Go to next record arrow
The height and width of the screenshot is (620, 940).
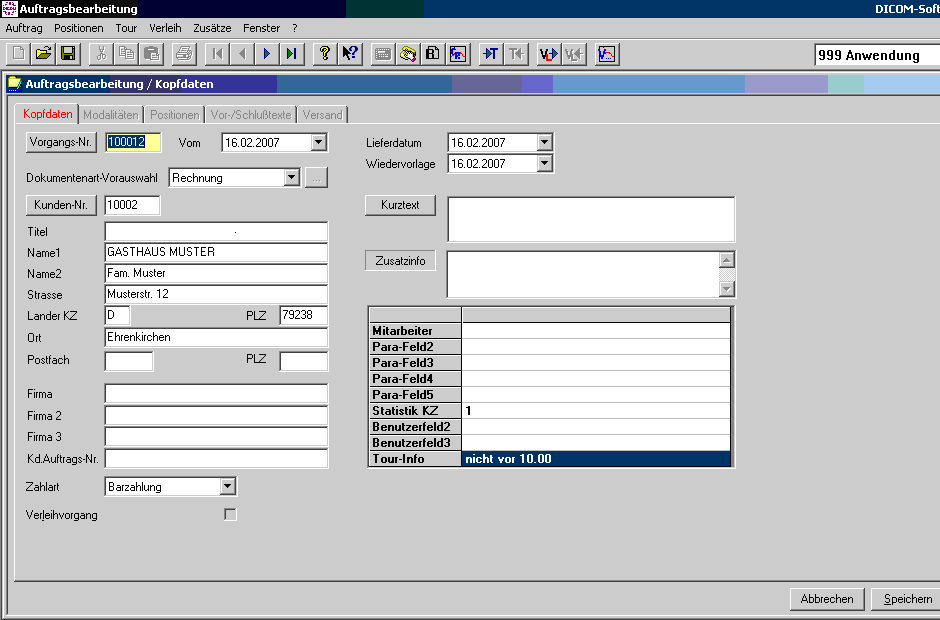(267, 54)
